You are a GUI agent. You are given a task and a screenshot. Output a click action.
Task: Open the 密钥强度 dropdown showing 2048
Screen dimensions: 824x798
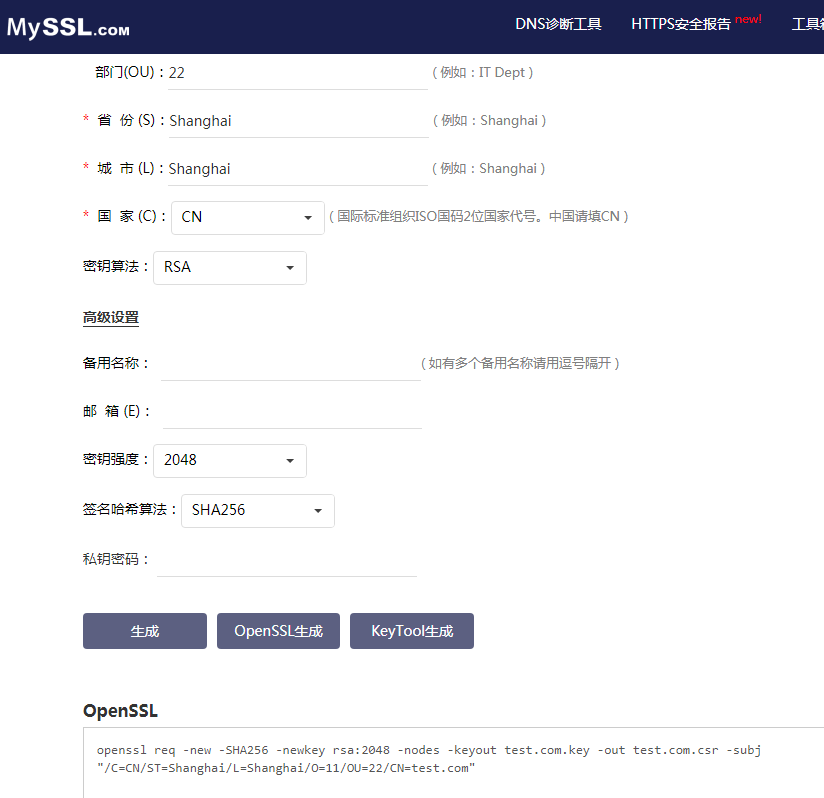pos(229,460)
